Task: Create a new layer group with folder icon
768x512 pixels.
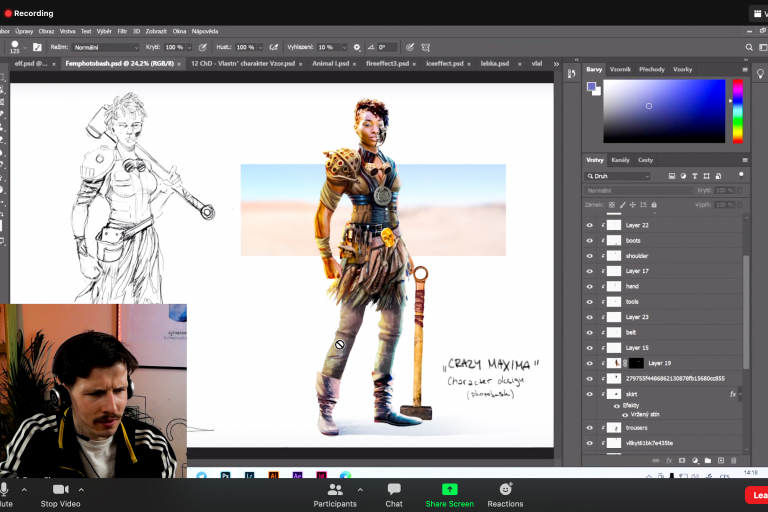Action: coord(708,460)
